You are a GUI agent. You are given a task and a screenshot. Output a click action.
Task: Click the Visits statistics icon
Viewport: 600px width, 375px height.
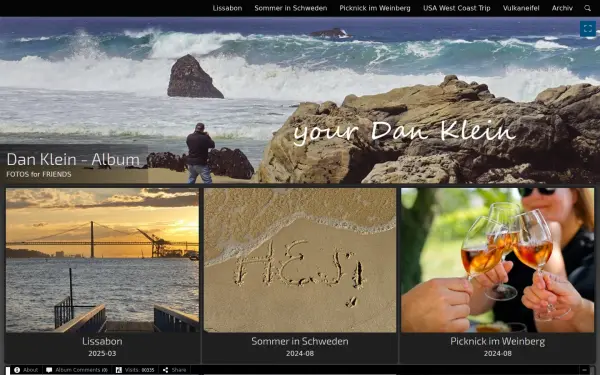pyautogui.click(x=119, y=370)
